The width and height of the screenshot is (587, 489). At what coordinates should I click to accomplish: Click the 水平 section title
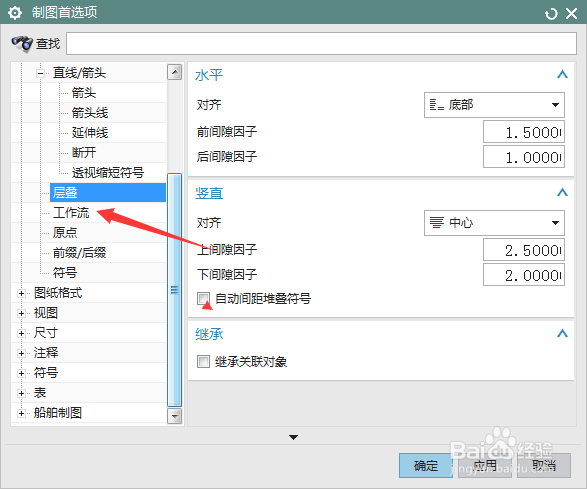pos(209,75)
